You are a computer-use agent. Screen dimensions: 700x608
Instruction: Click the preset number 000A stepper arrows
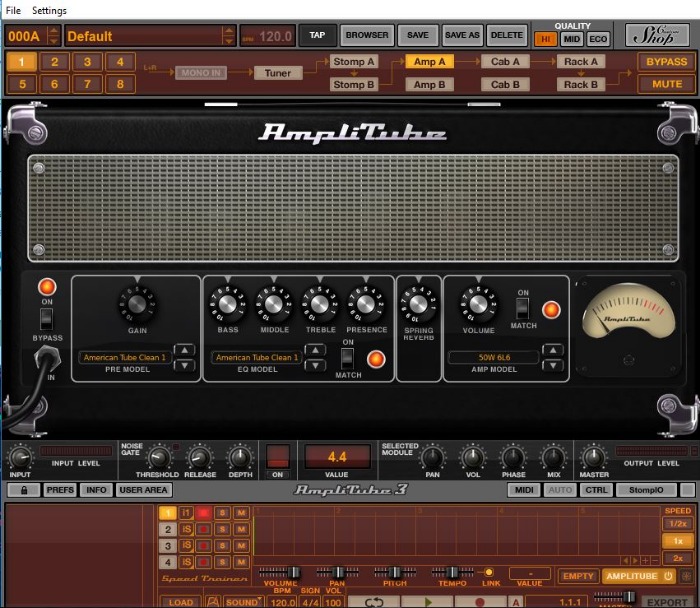[x=54, y=36]
